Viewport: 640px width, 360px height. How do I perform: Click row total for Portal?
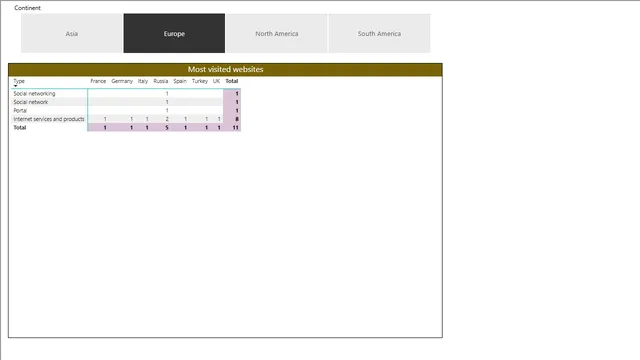237,111
